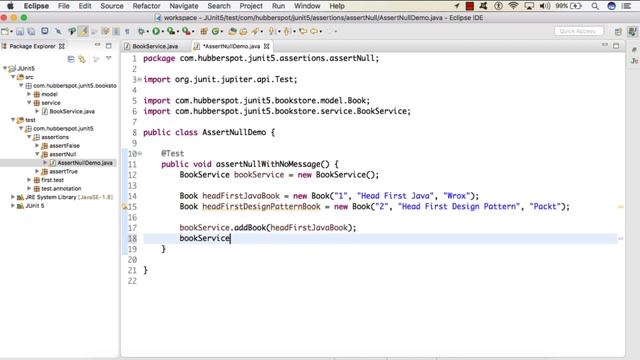Minimize the Package Explorer panel

pos(98,45)
